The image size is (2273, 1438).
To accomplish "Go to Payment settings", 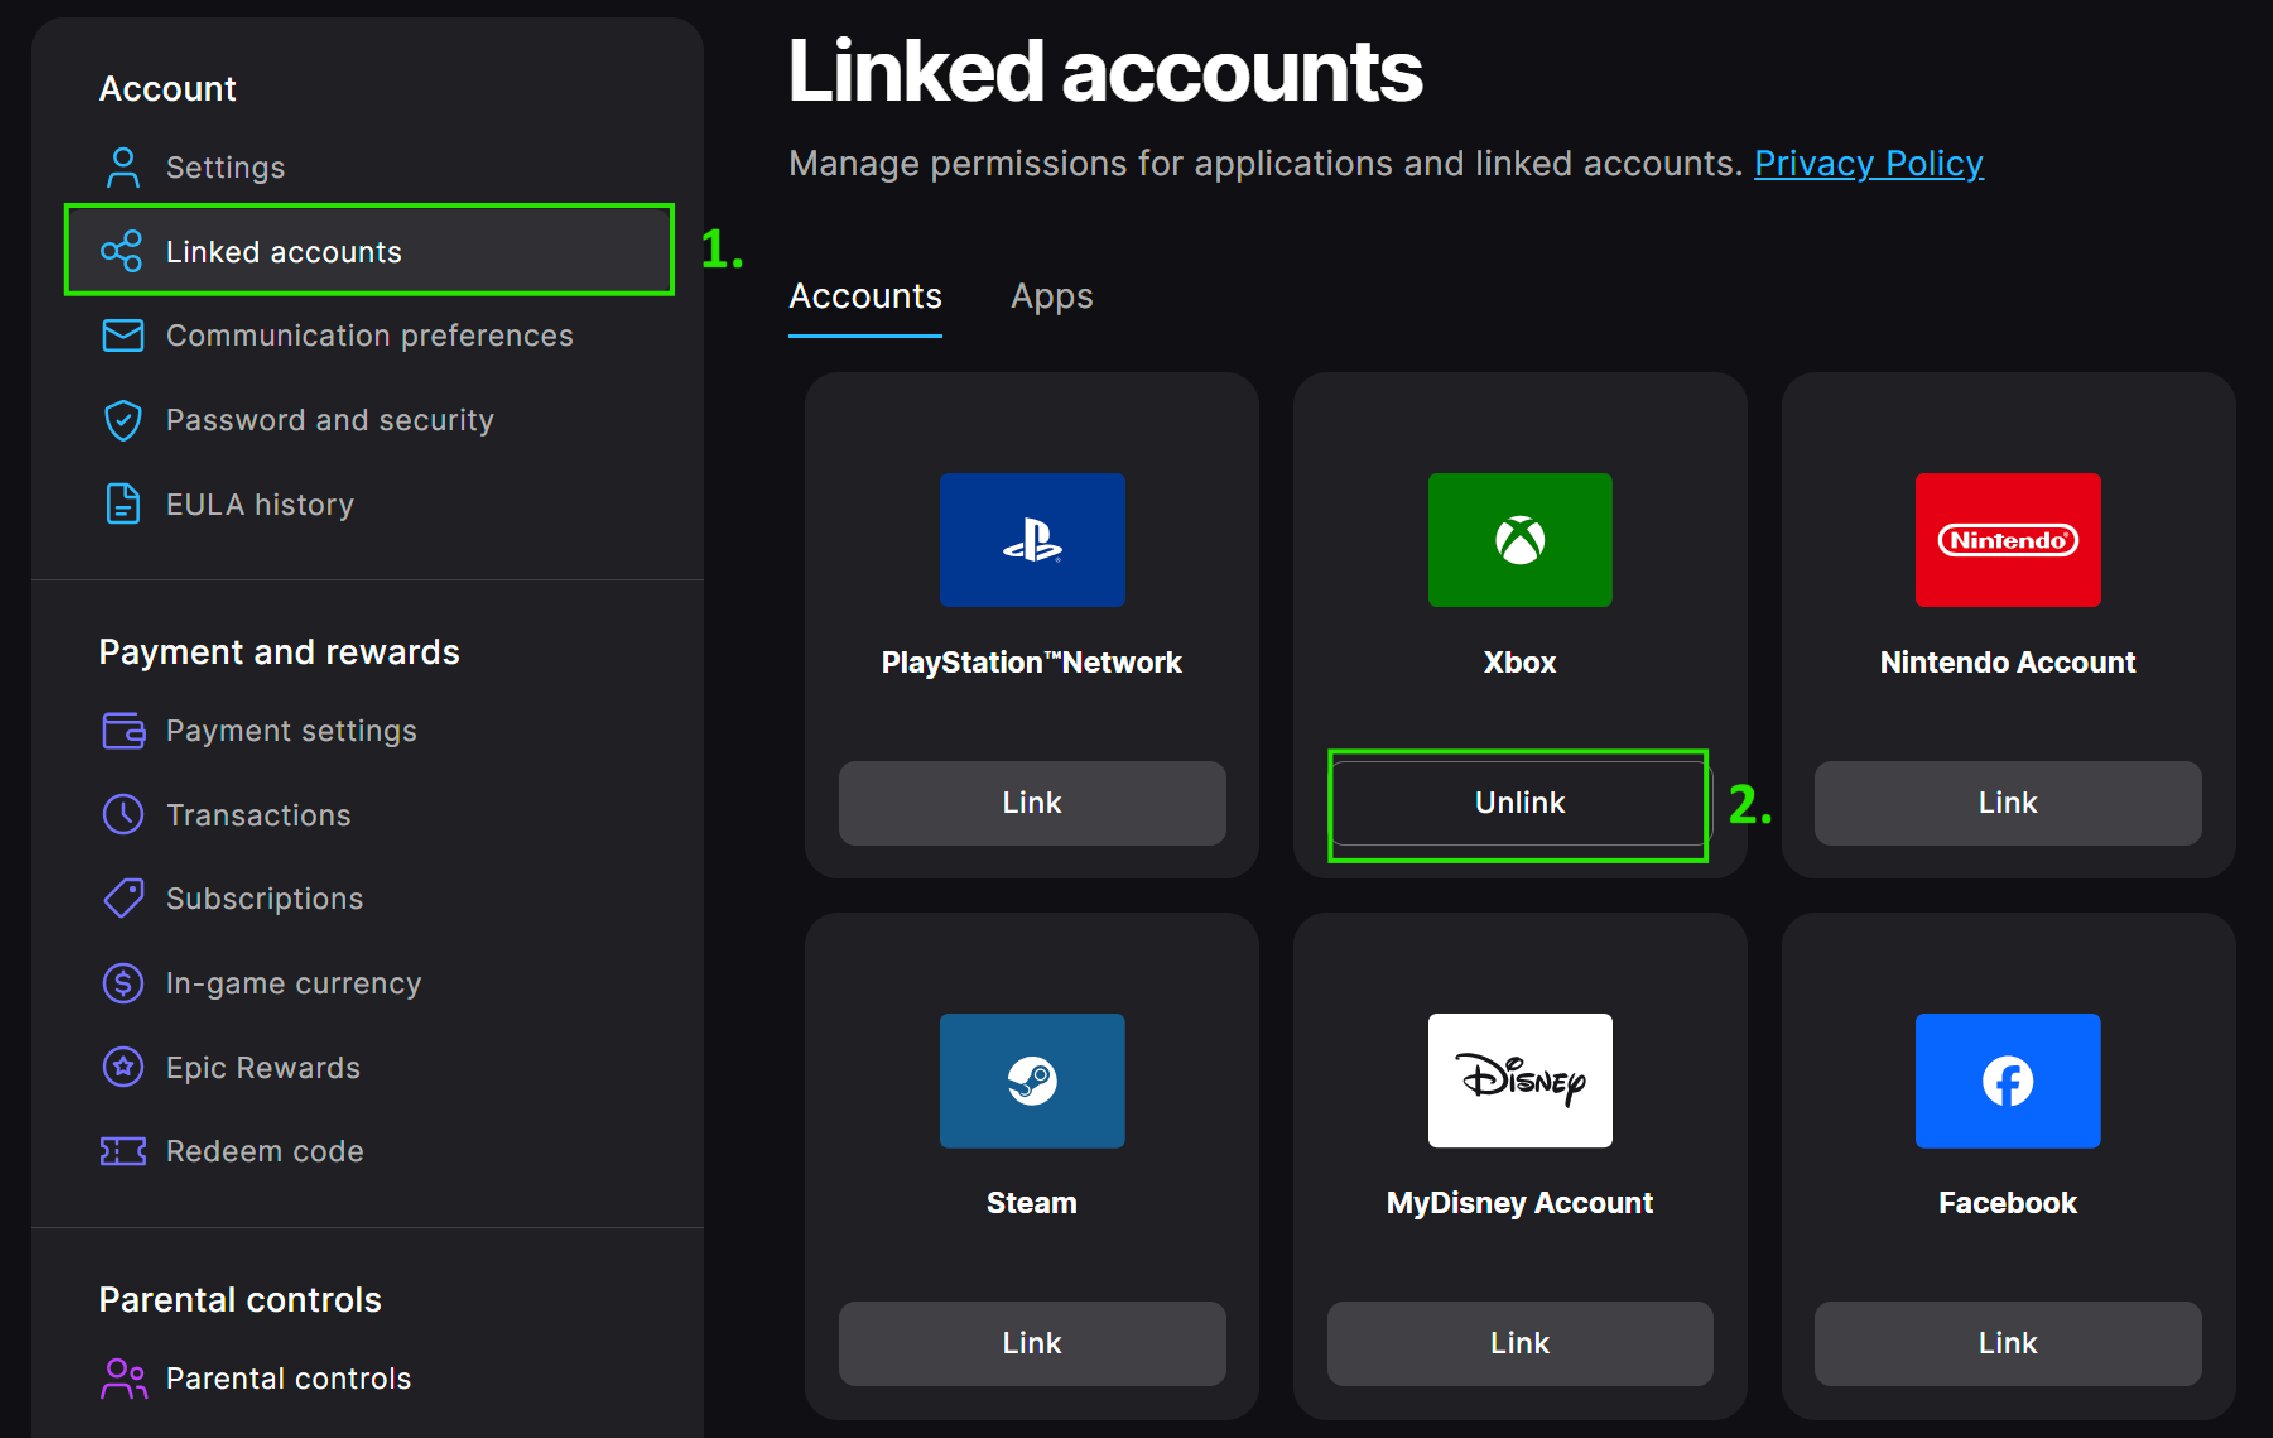I will (291, 731).
